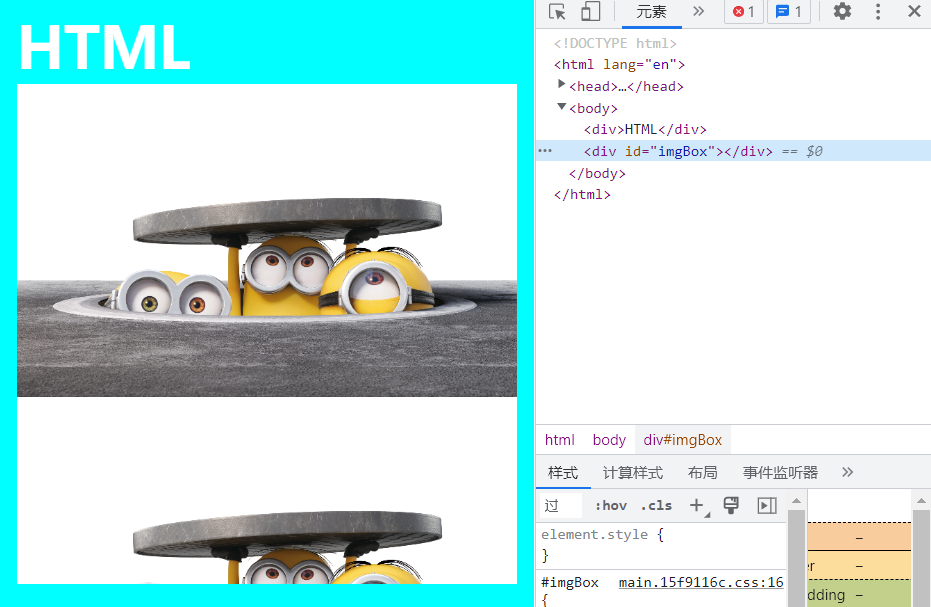Activate the inspect element picker icon
The height and width of the screenshot is (607, 931).
coord(557,12)
